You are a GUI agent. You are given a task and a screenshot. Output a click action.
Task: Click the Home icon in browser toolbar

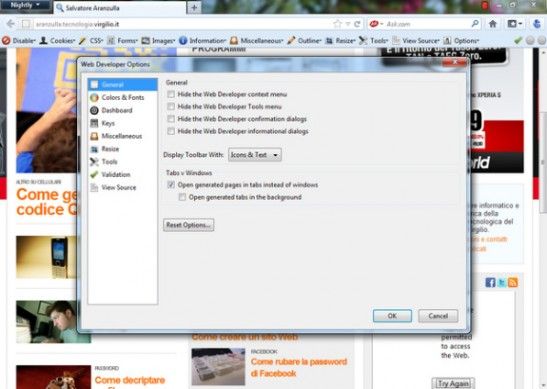(493, 24)
